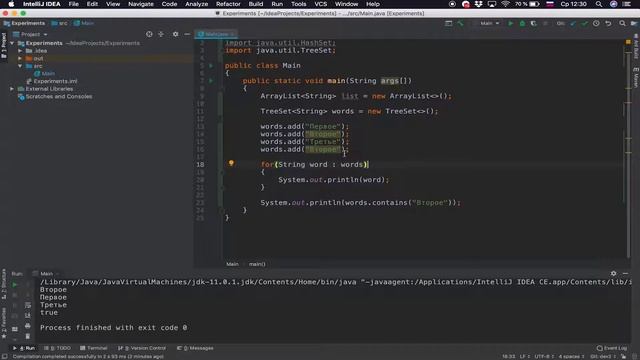Click the main() breadcrumb below the editor
Image resolution: width=640 pixels, height=360 pixels.
[257, 264]
